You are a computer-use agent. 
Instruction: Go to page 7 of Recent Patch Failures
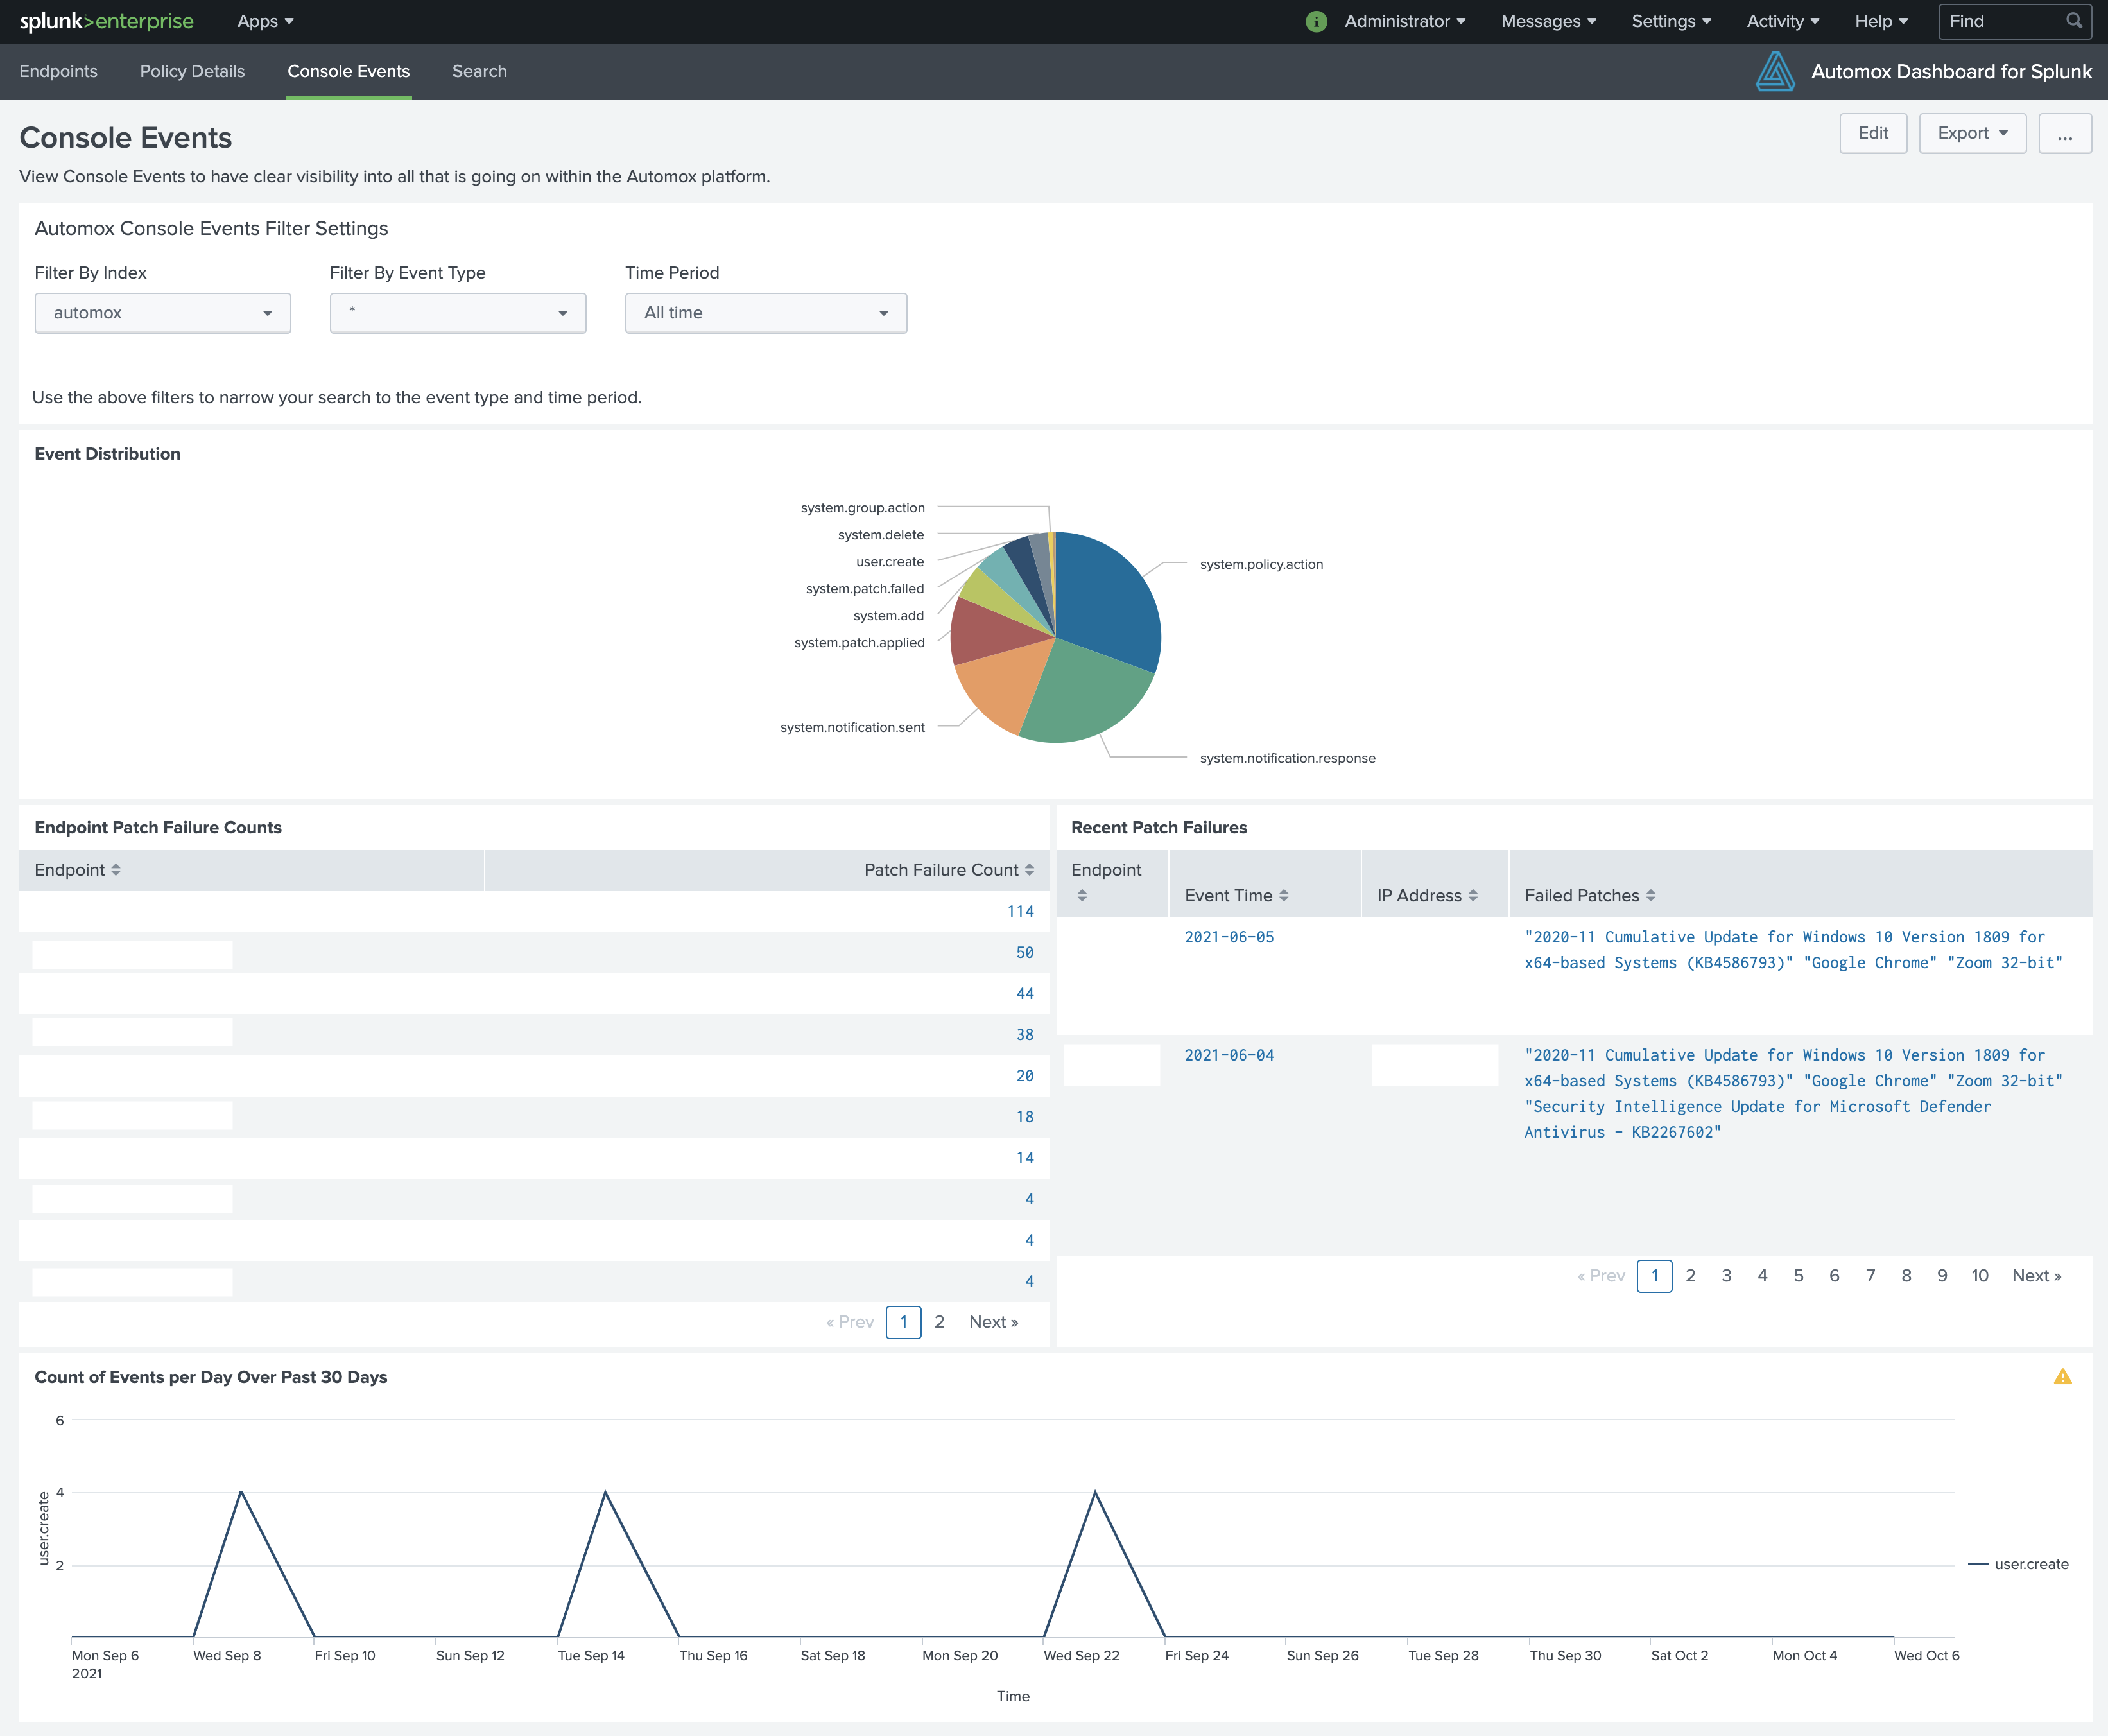pos(1870,1276)
